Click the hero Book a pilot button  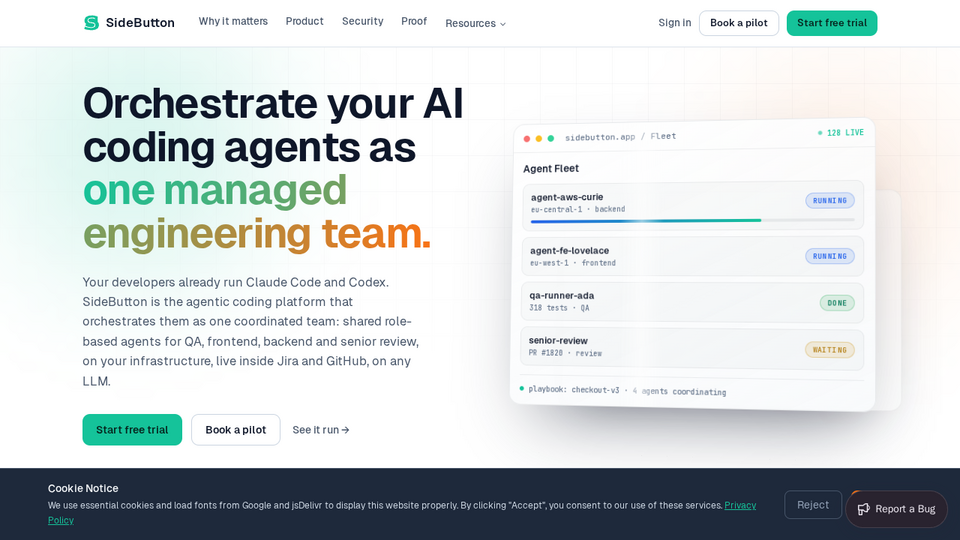pyautogui.click(x=236, y=430)
